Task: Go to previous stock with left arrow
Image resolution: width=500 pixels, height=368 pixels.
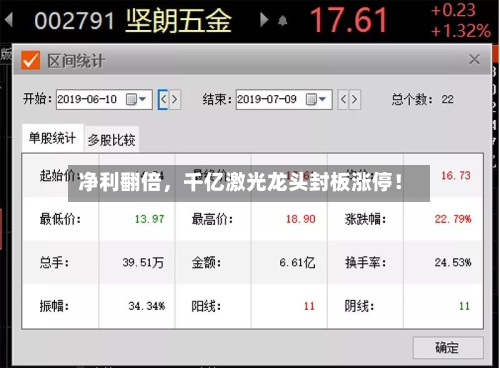Action: coord(8,20)
